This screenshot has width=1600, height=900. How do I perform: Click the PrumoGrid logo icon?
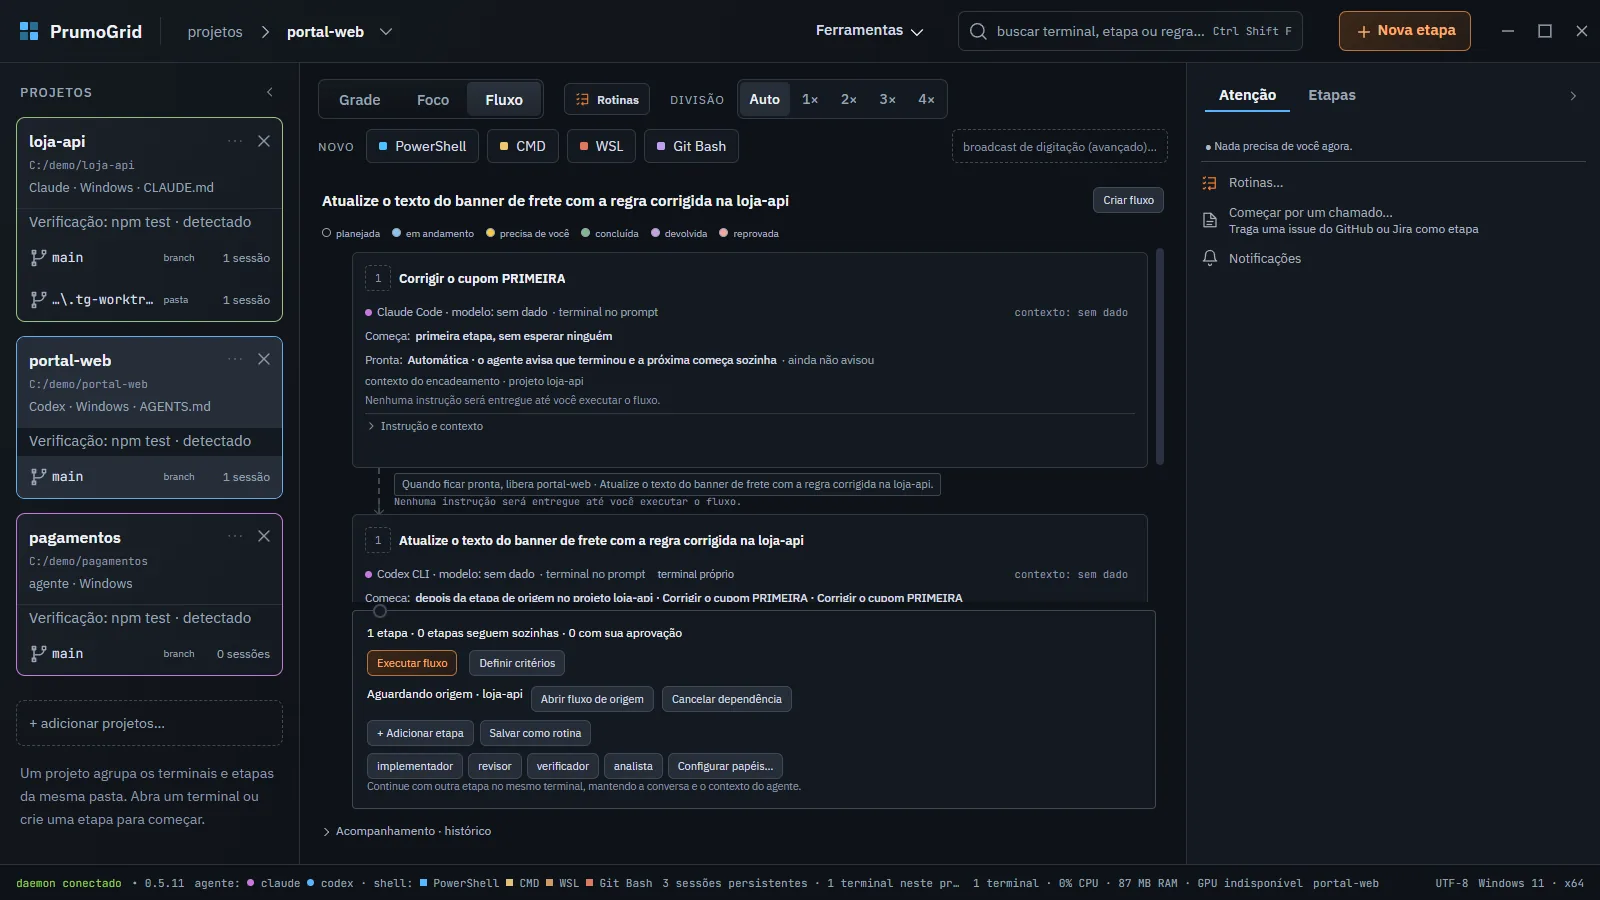click(x=29, y=31)
